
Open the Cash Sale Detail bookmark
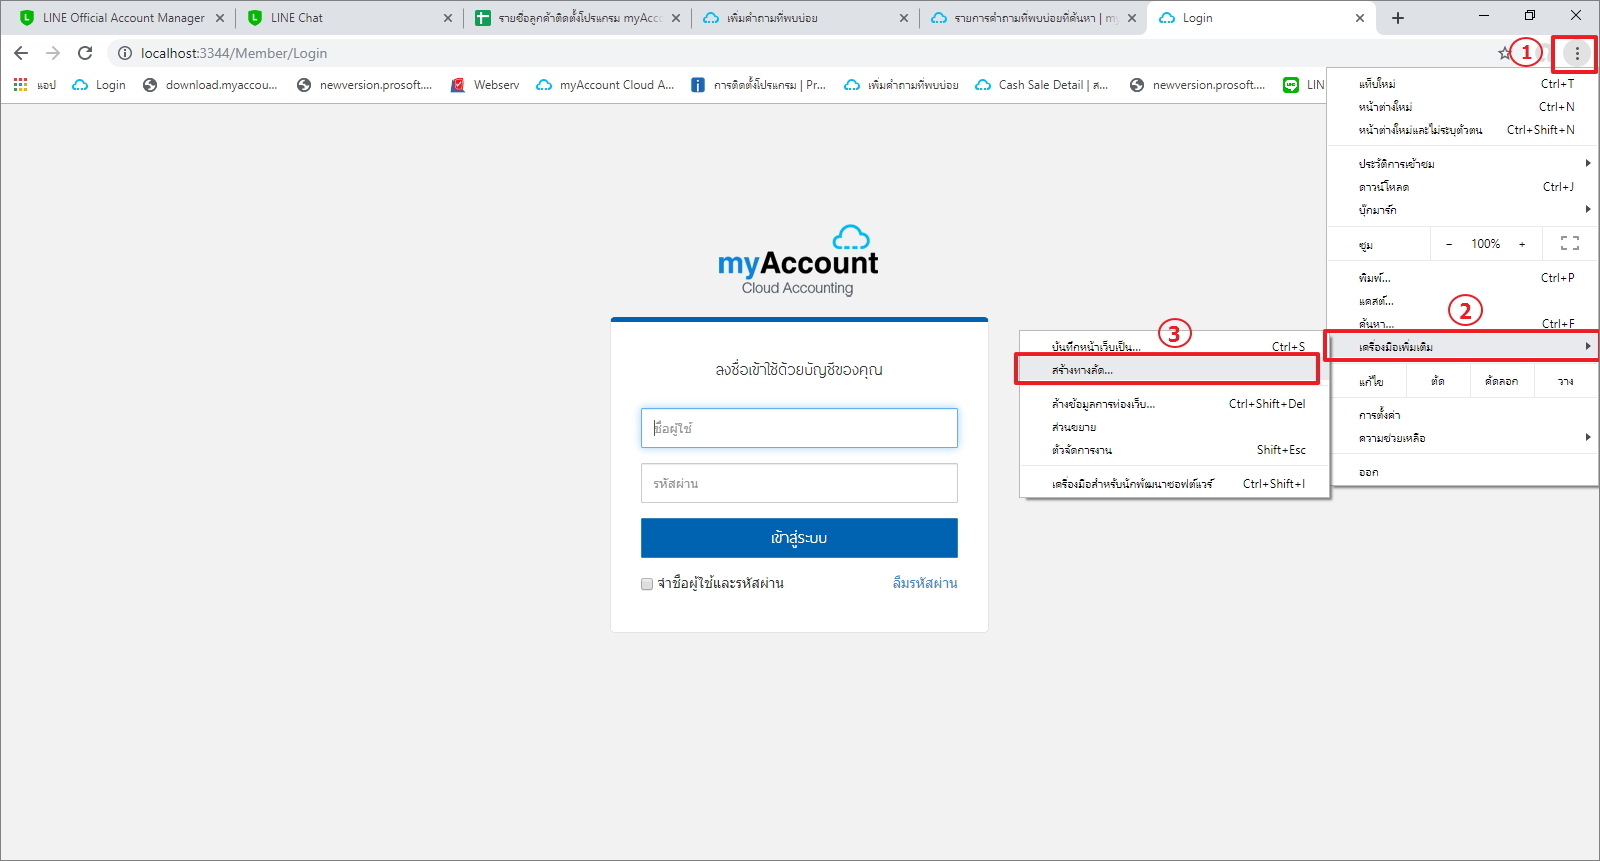(1041, 85)
